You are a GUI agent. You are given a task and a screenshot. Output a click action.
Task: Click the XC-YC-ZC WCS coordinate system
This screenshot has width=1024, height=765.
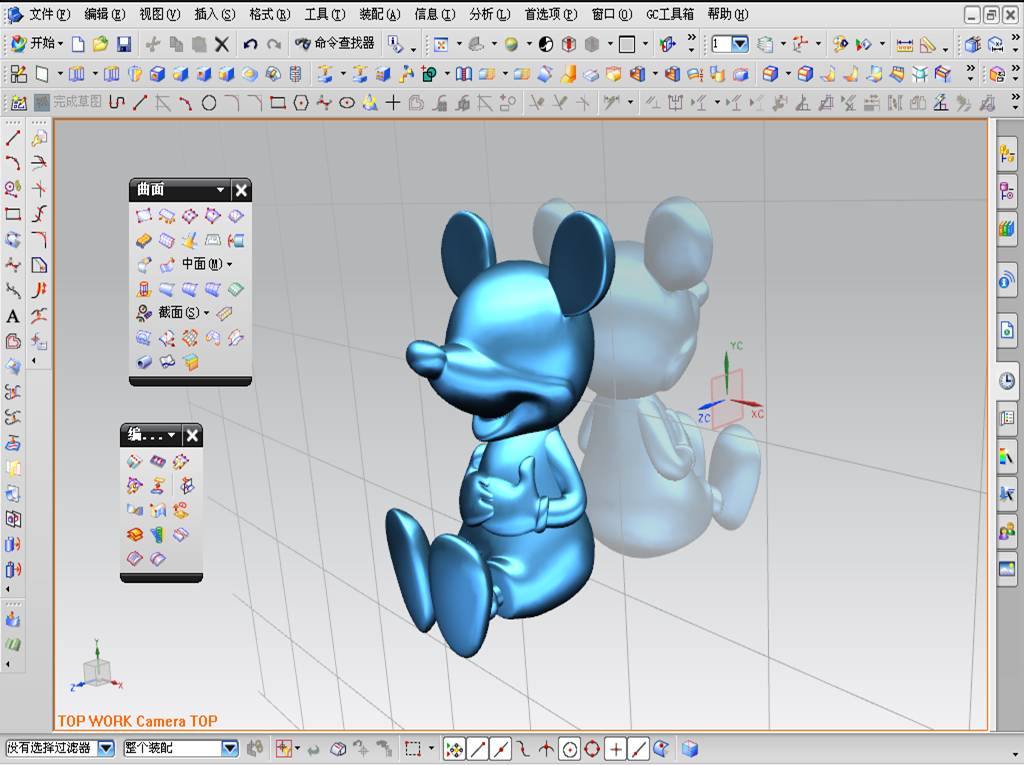pyautogui.click(x=728, y=385)
